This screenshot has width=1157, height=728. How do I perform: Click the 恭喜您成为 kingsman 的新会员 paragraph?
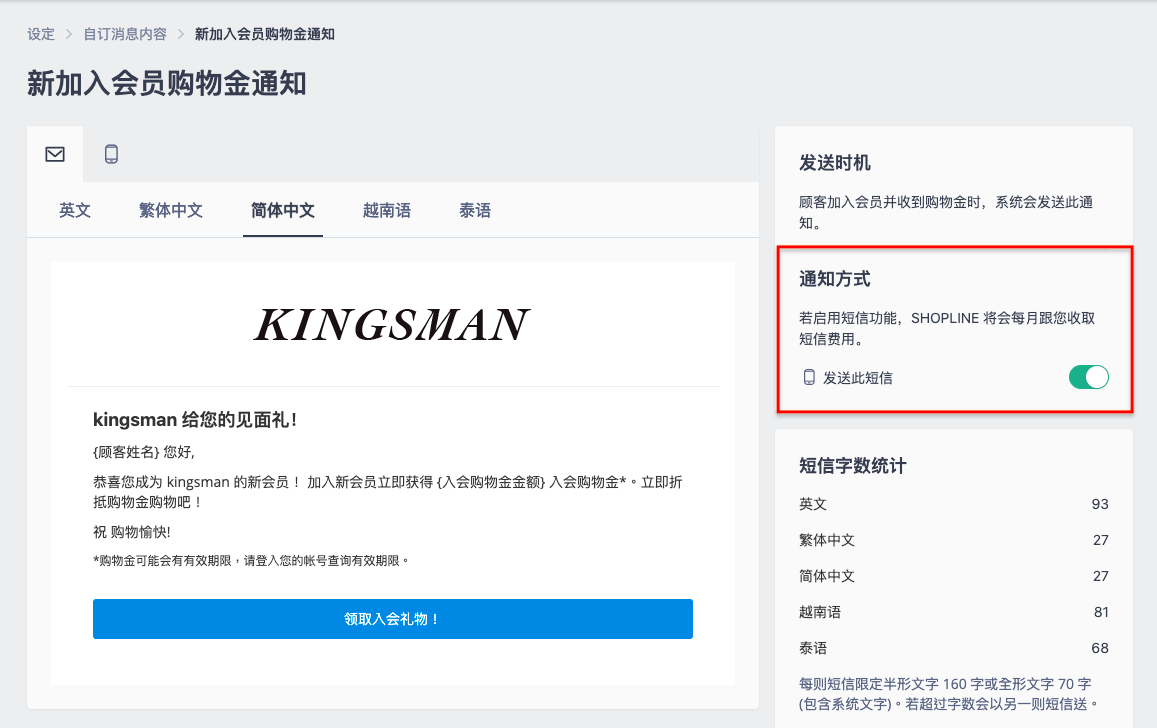pyautogui.click(x=387, y=492)
